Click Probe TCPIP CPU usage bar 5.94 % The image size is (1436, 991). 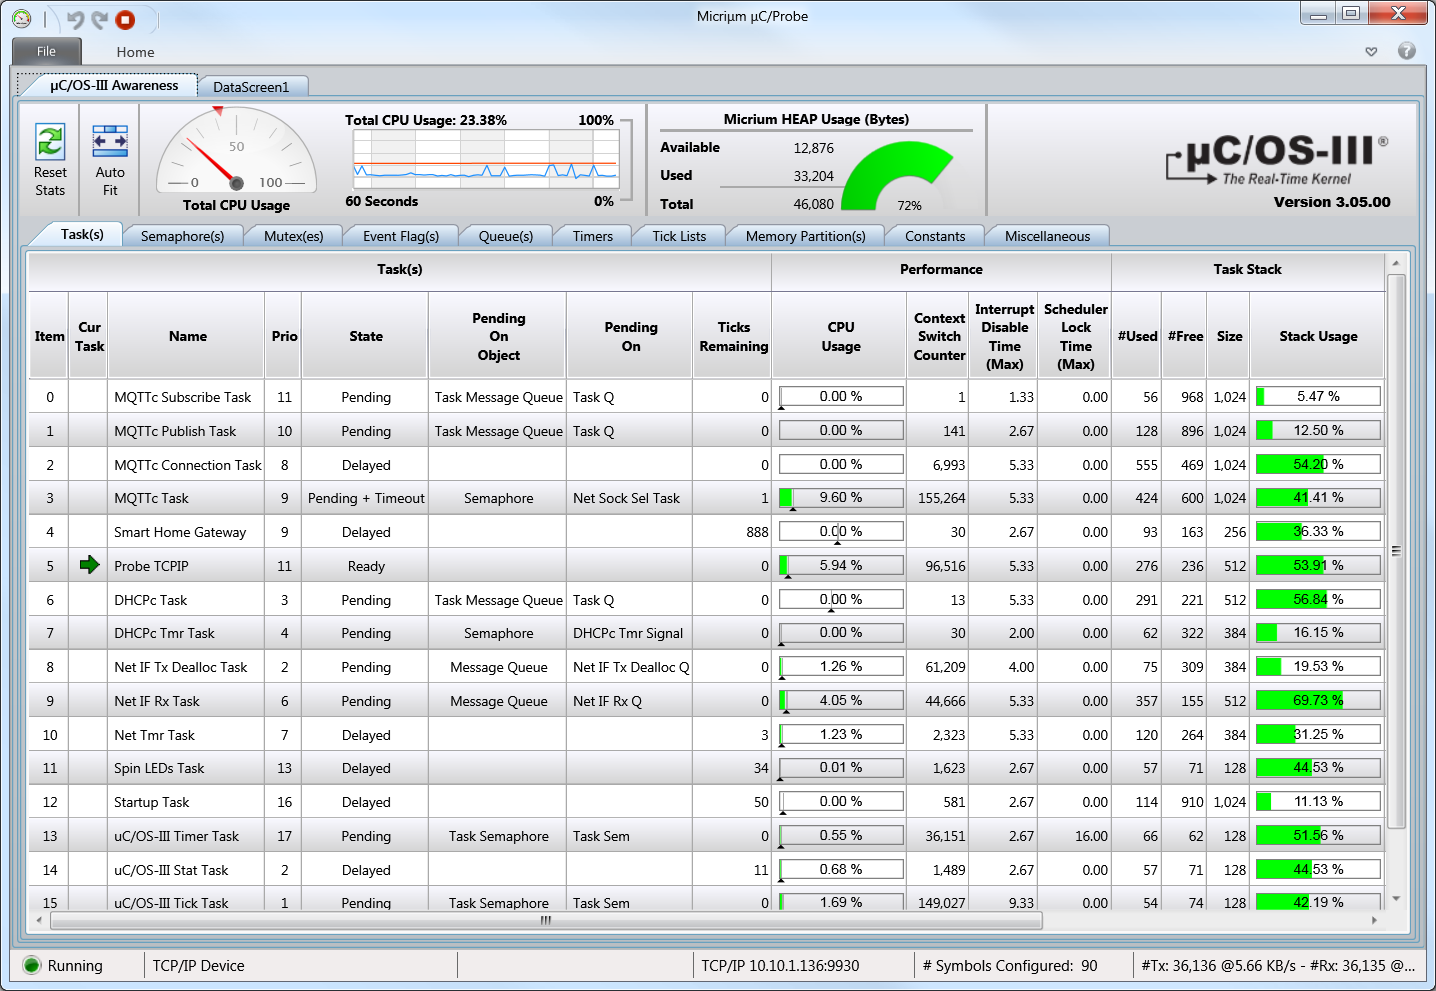(x=841, y=565)
